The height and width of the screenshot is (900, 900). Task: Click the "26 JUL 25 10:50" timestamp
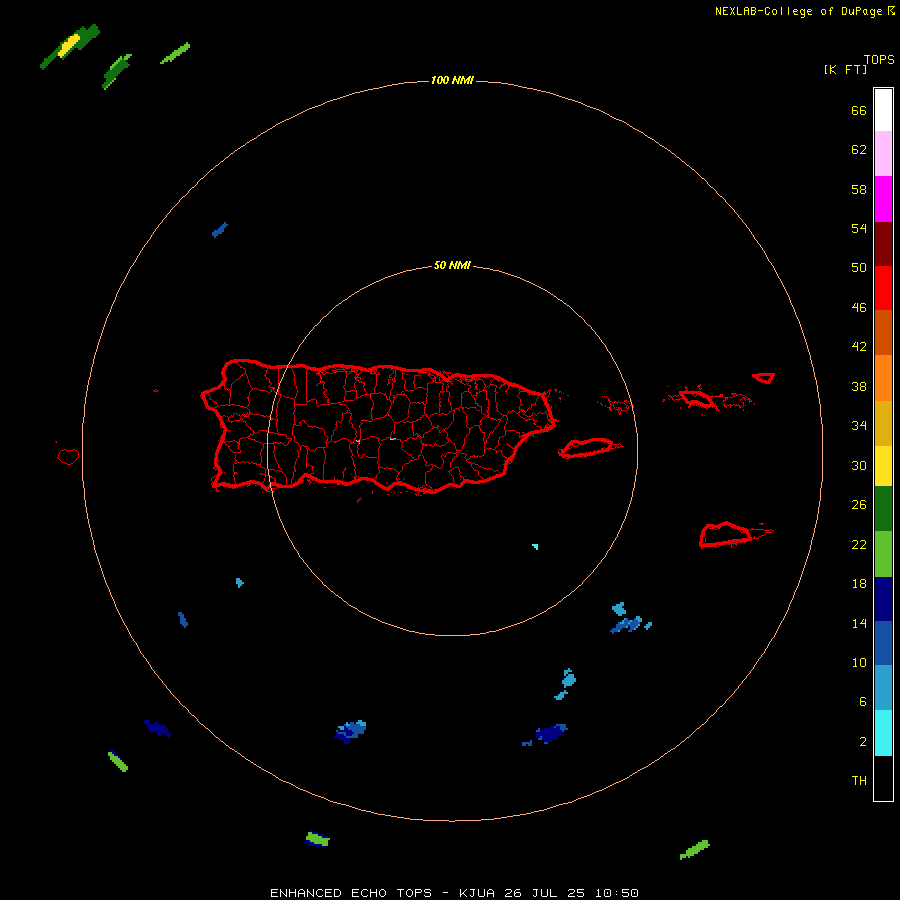(x=572, y=893)
